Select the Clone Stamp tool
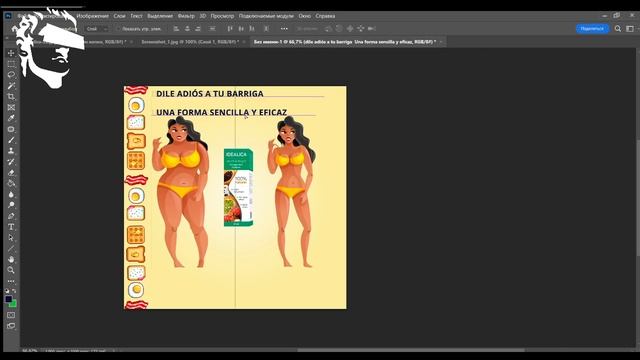 [11, 151]
